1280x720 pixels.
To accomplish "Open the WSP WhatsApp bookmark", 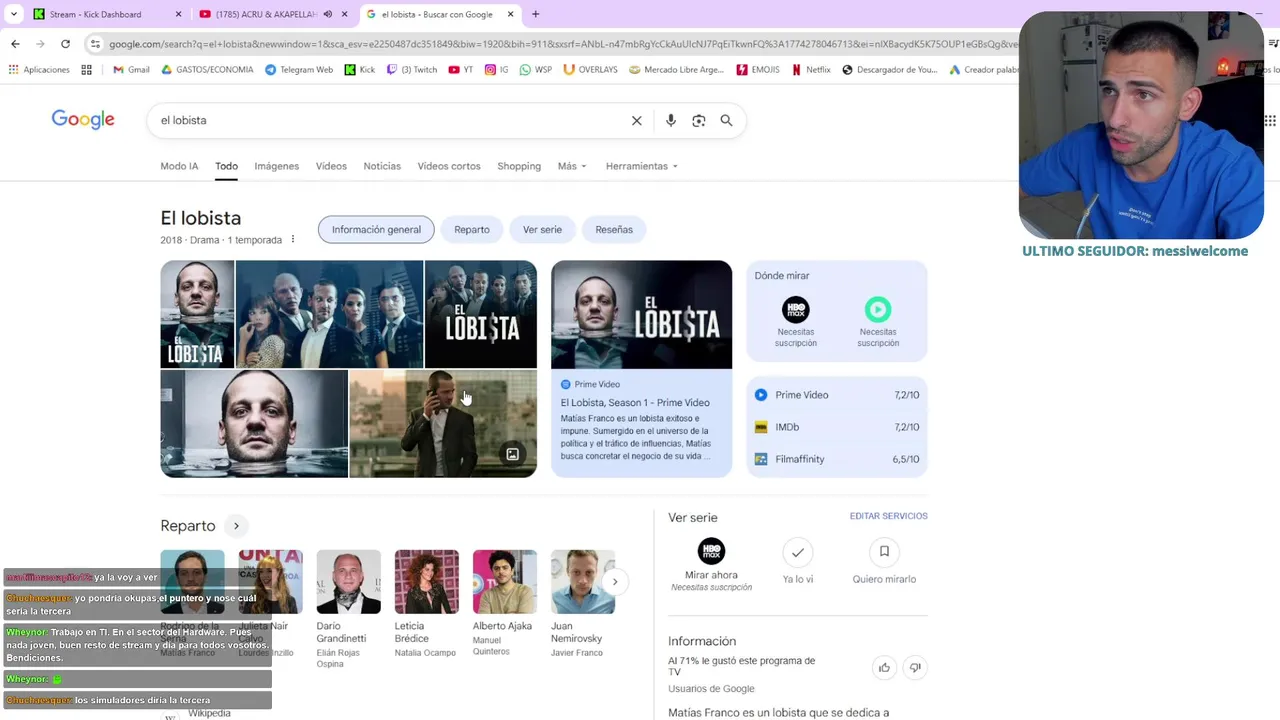I will click(x=536, y=70).
